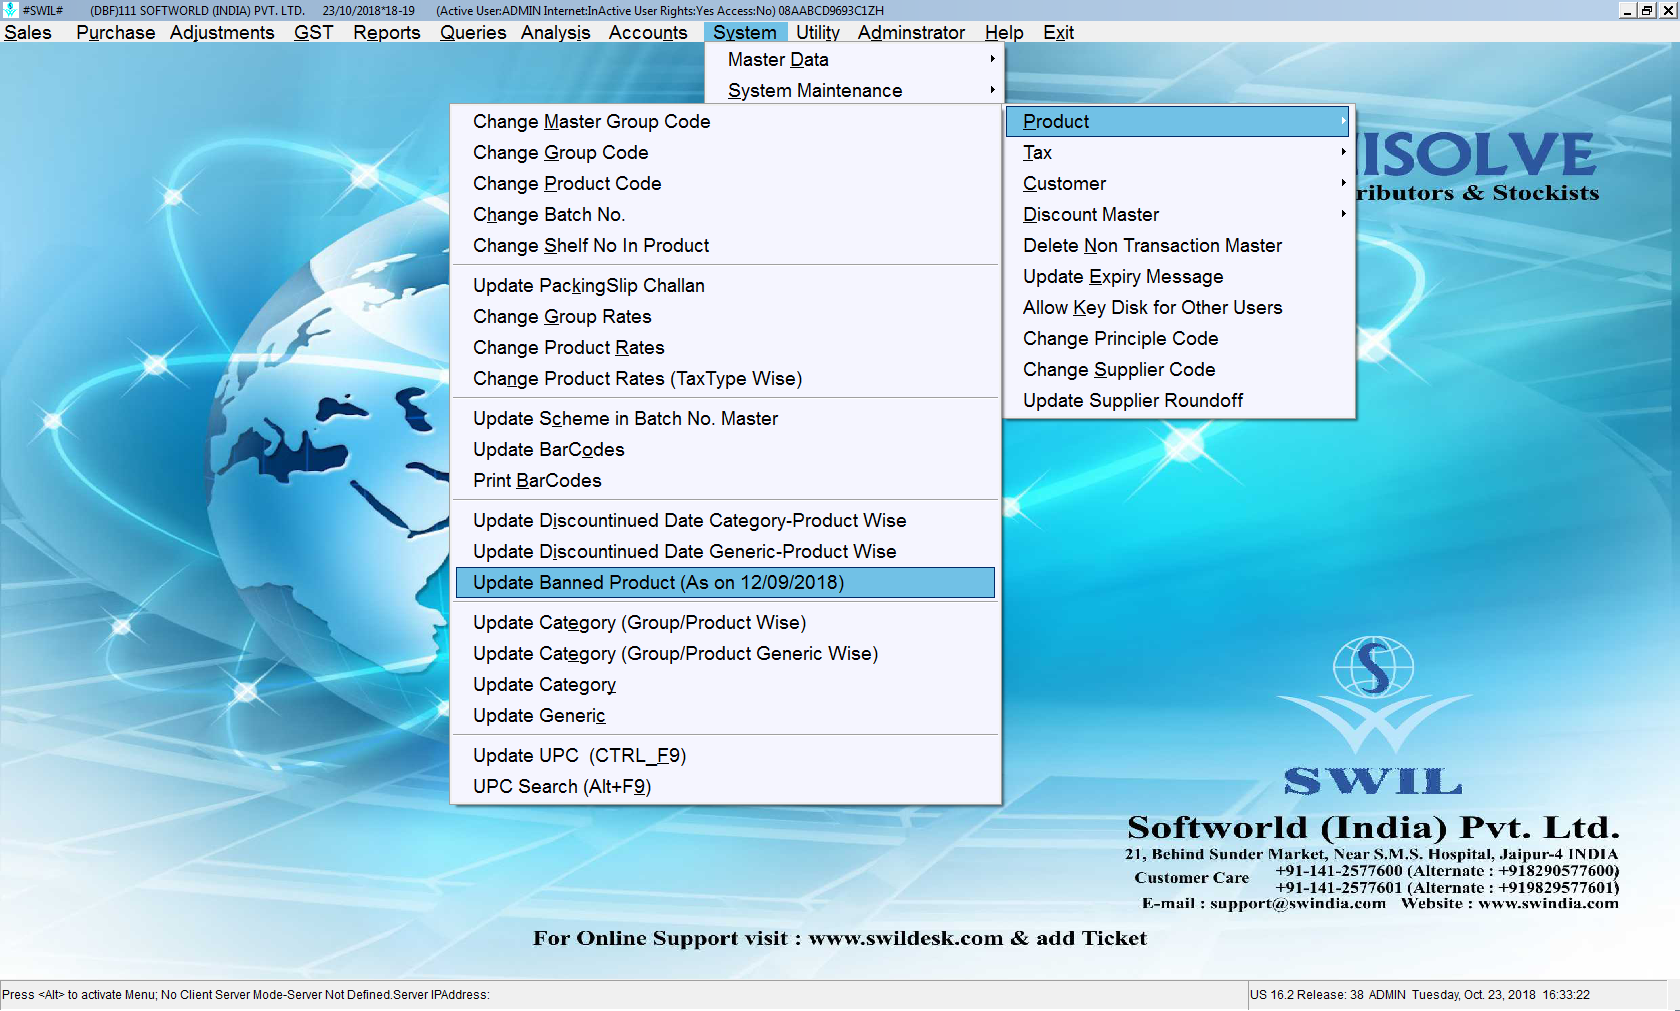Image resolution: width=1680 pixels, height=1011 pixels.
Task: Select Change Shelf No In Product
Action: [x=725, y=245]
